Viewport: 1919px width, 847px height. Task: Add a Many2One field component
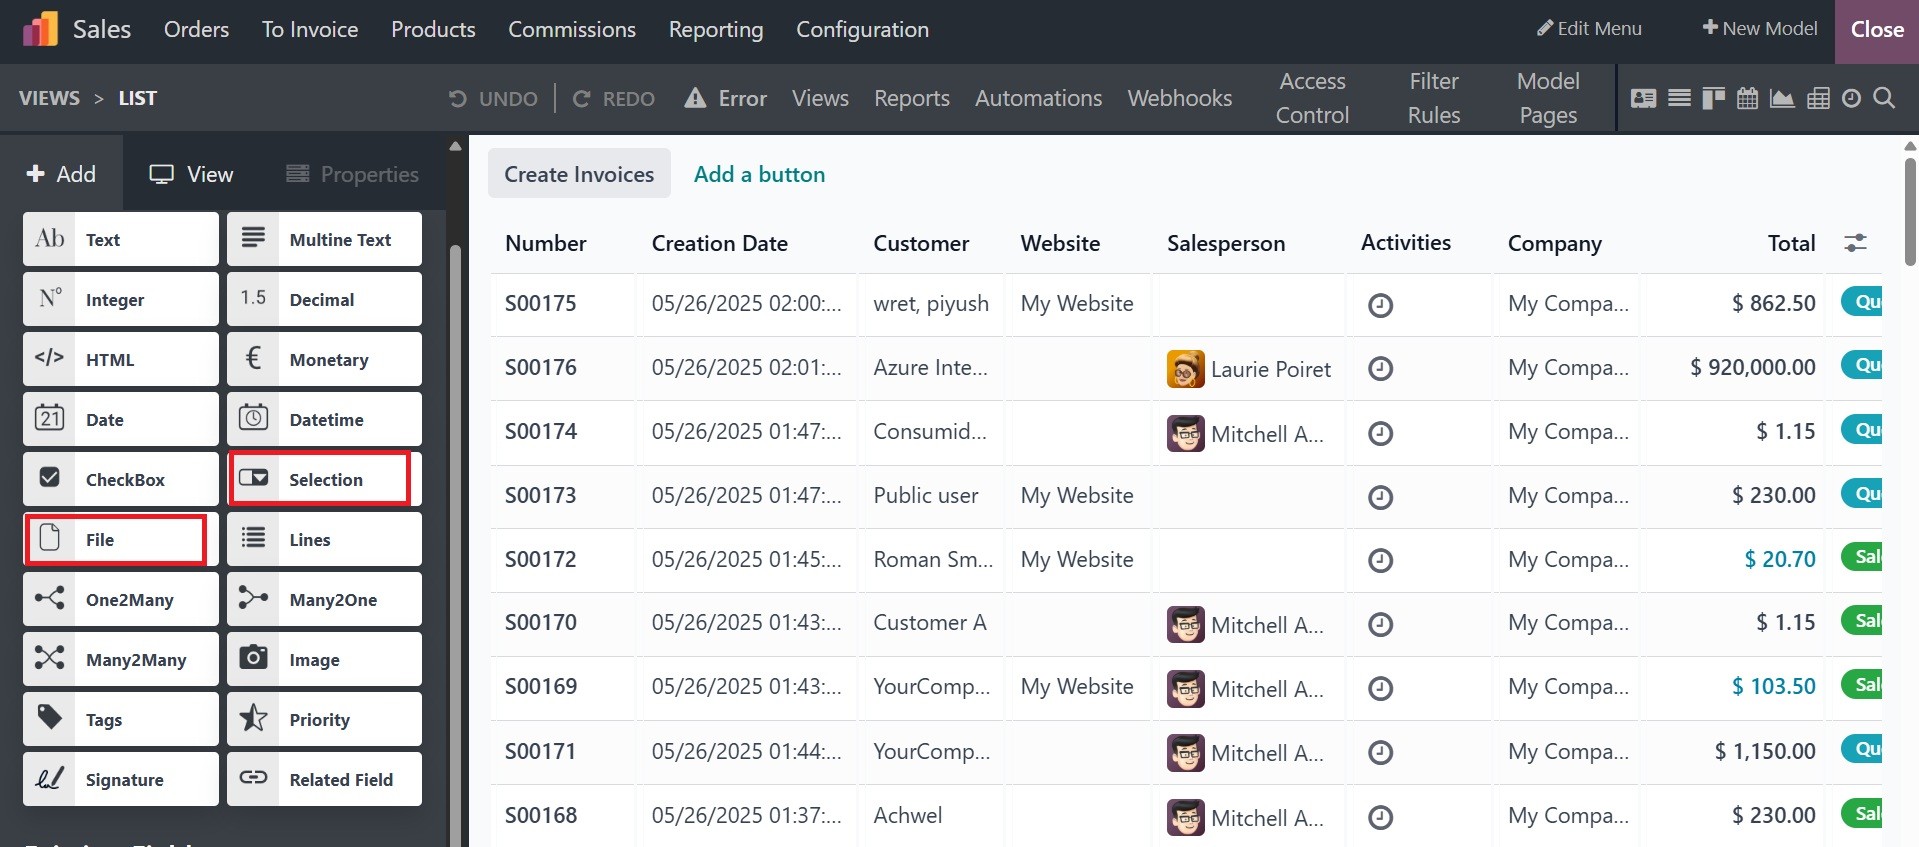pyautogui.click(x=324, y=599)
